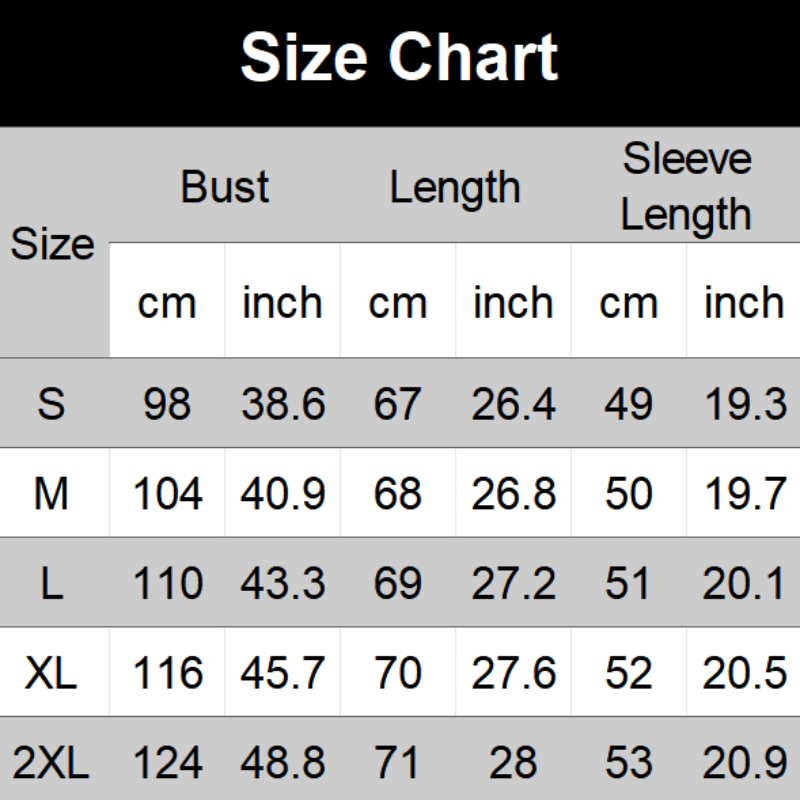Choose the XL size row label
This screenshot has width=800, height=800.
[x=52, y=674]
